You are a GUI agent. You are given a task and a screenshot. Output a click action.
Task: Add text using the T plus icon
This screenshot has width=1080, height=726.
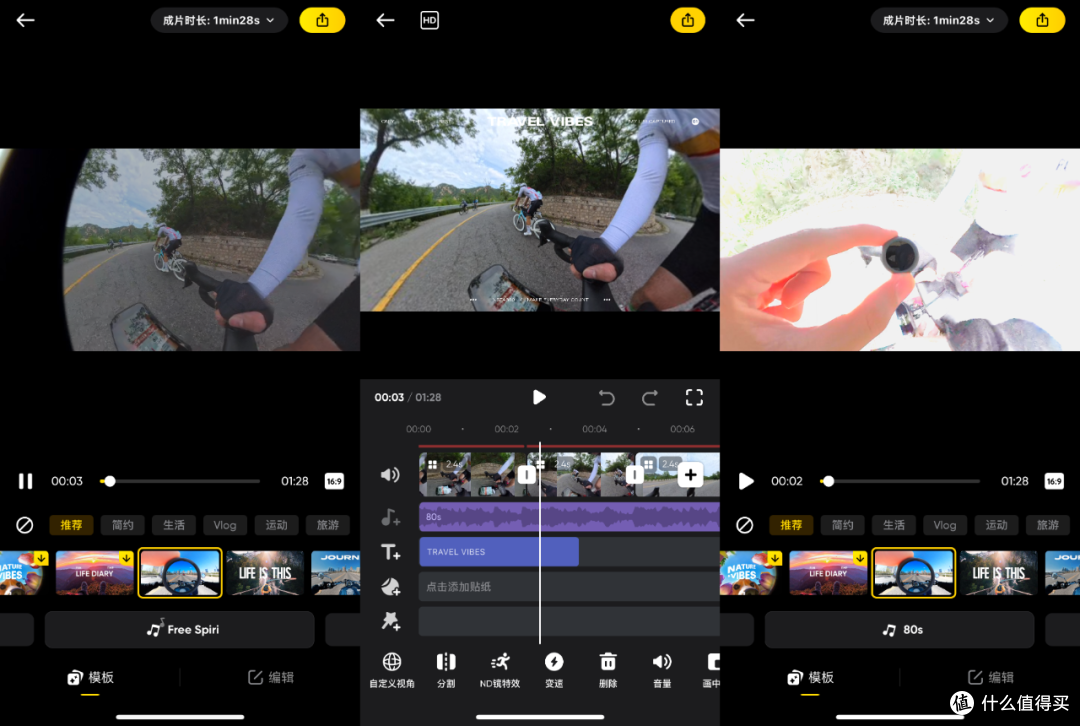390,552
